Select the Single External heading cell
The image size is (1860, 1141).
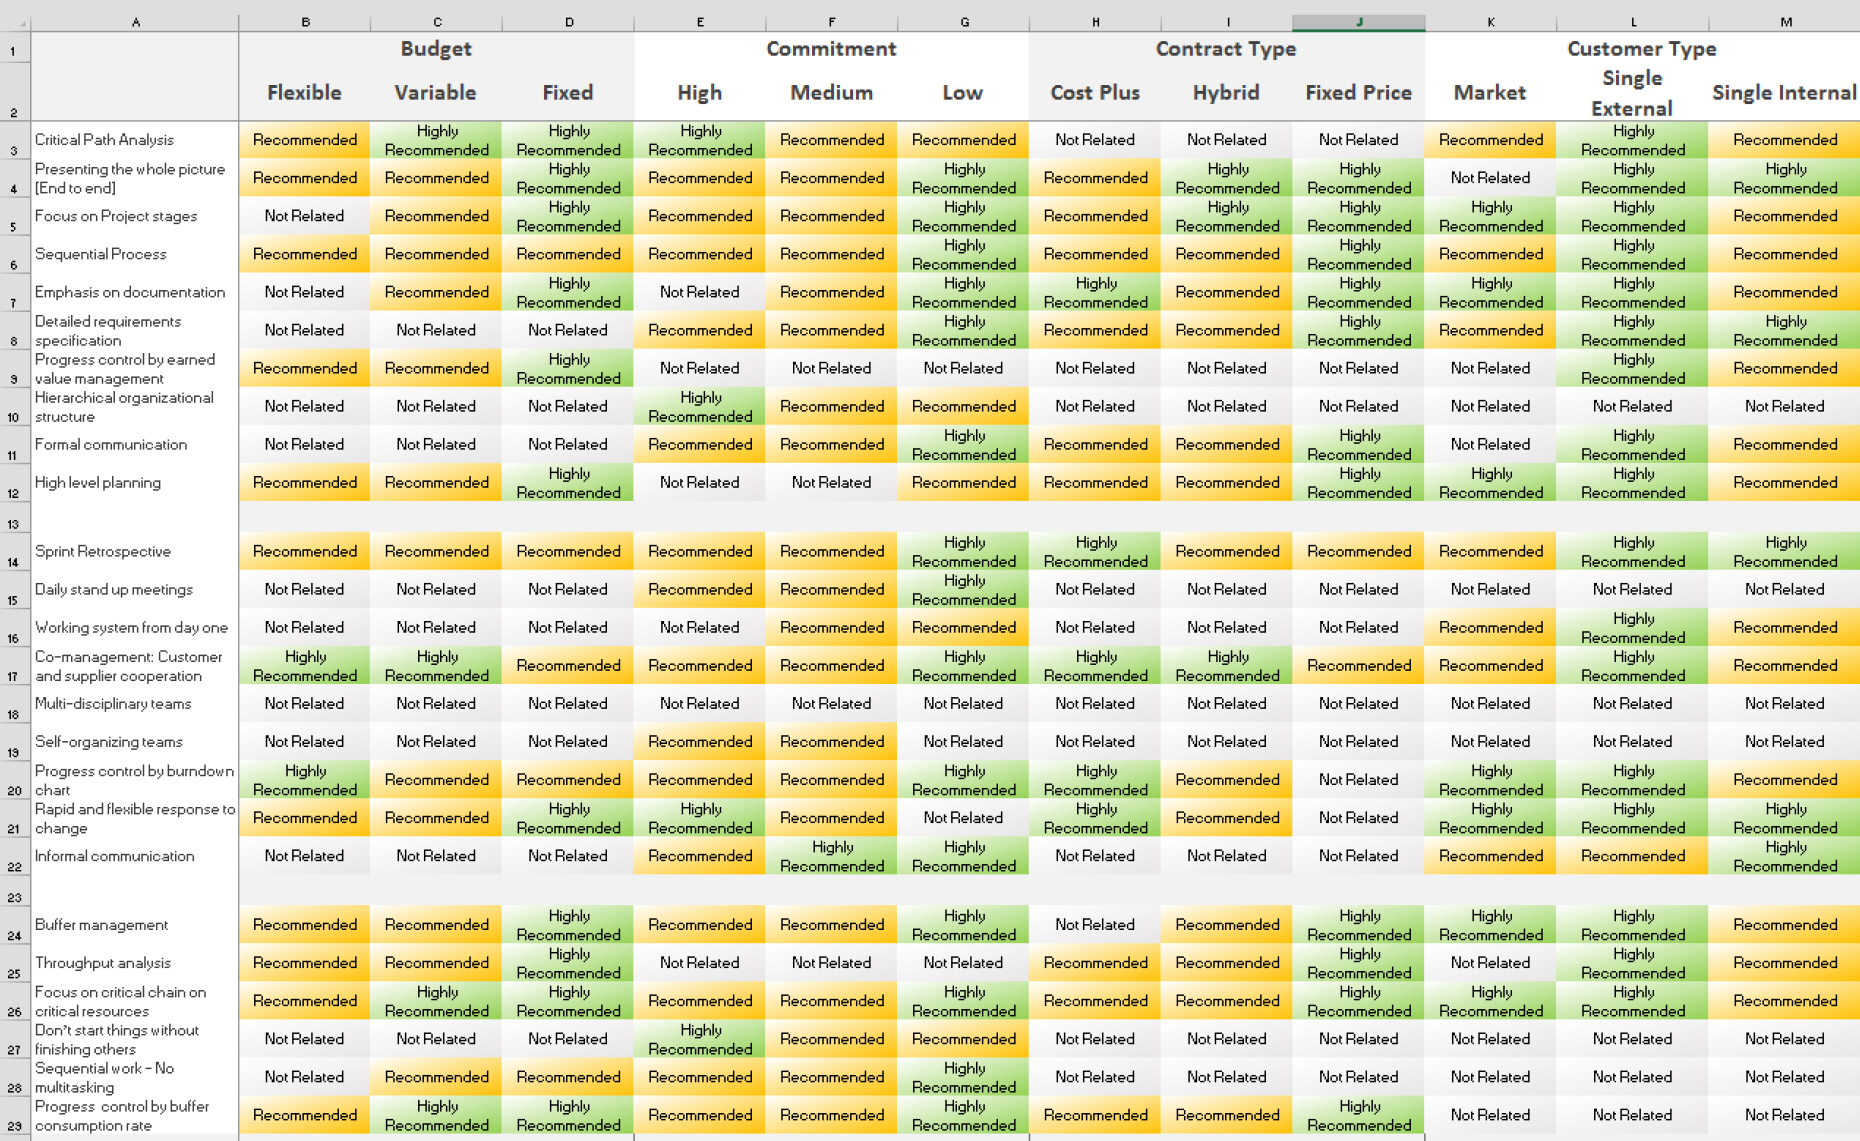pyautogui.click(x=1632, y=93)
